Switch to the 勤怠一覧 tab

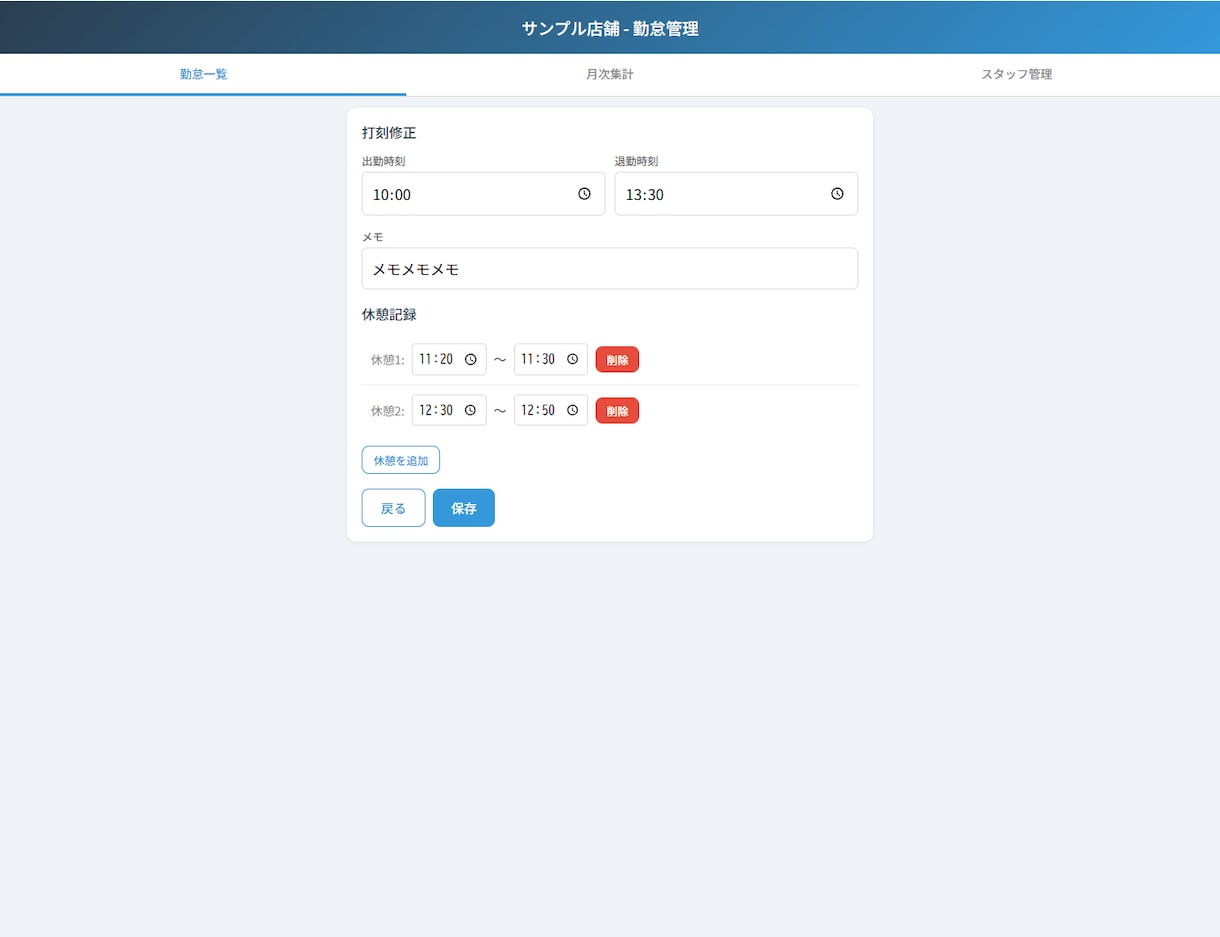(x=203, y=75)
